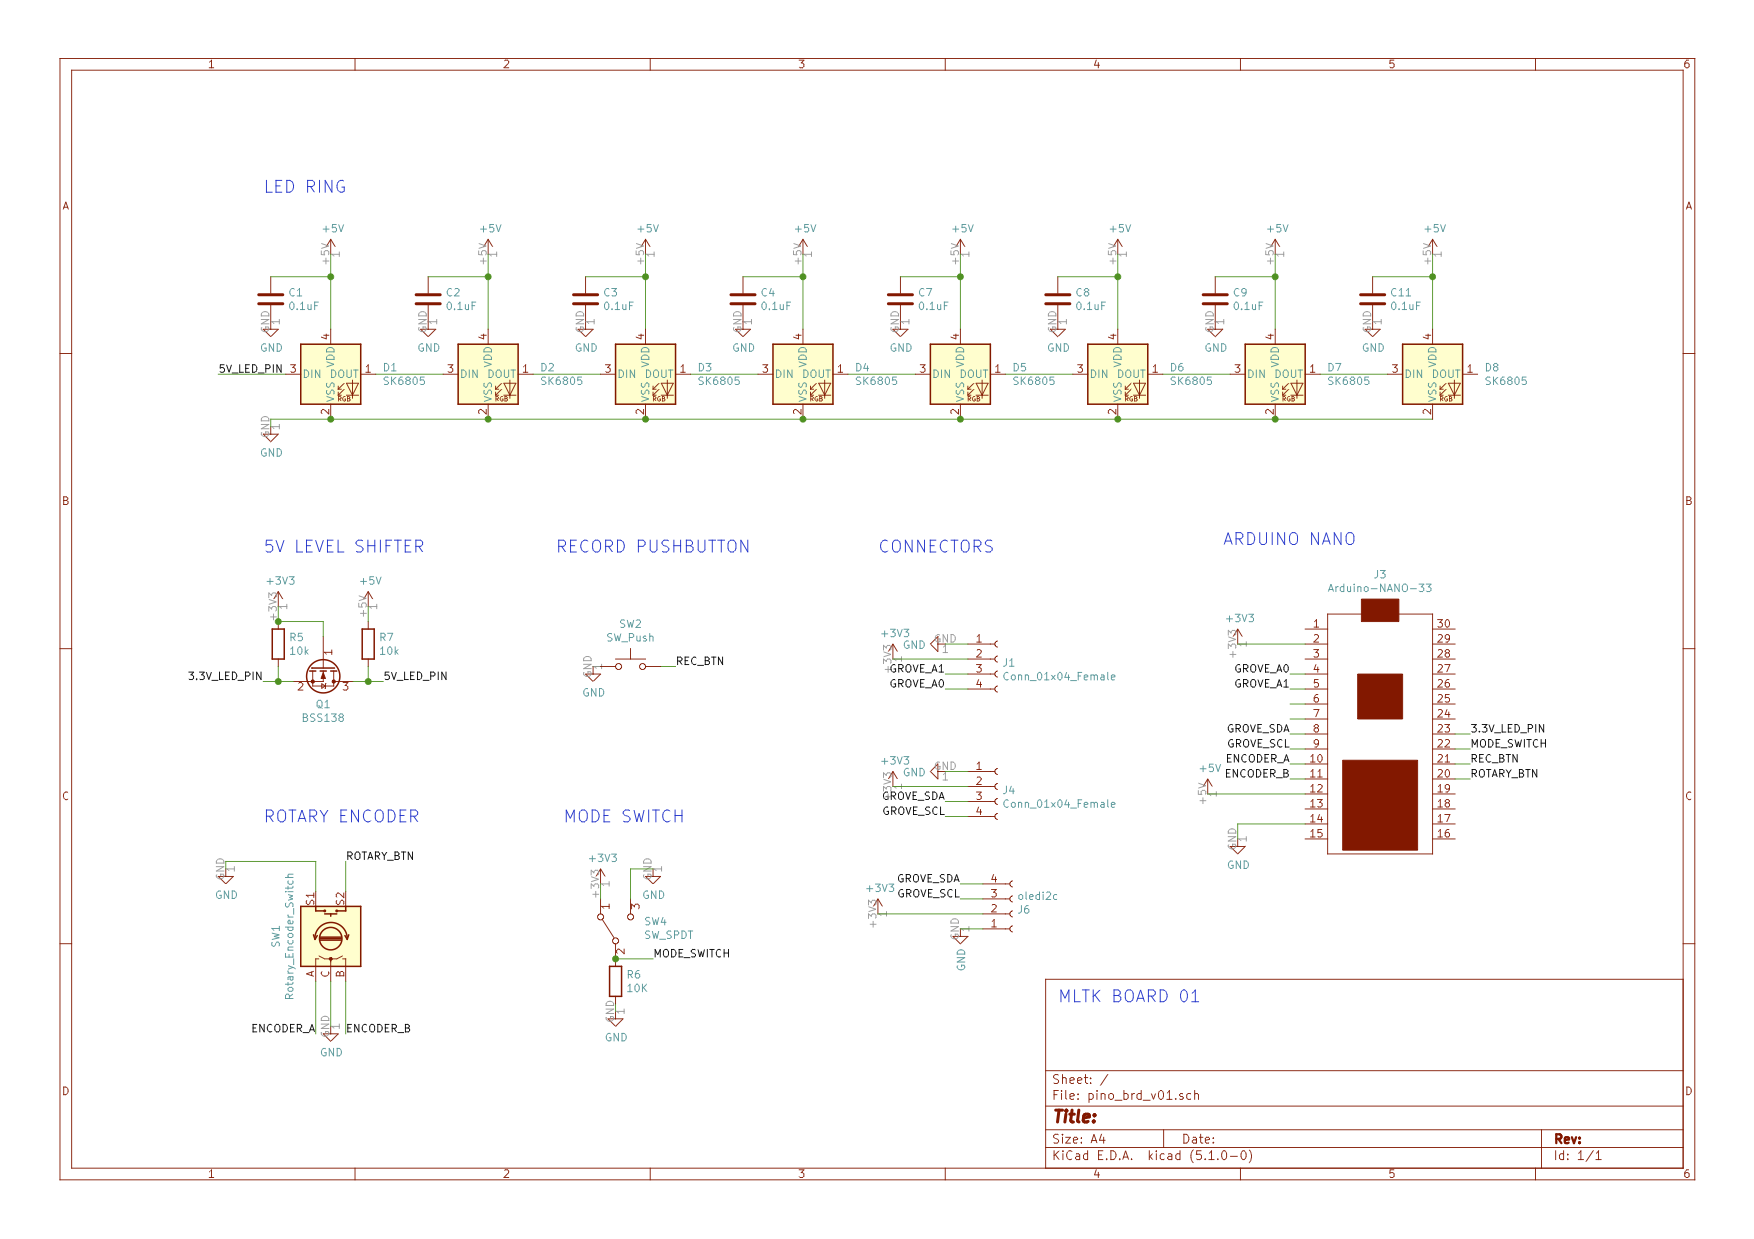Click the RECORD PUSHBUTTON label

click(x=653, y=547)
